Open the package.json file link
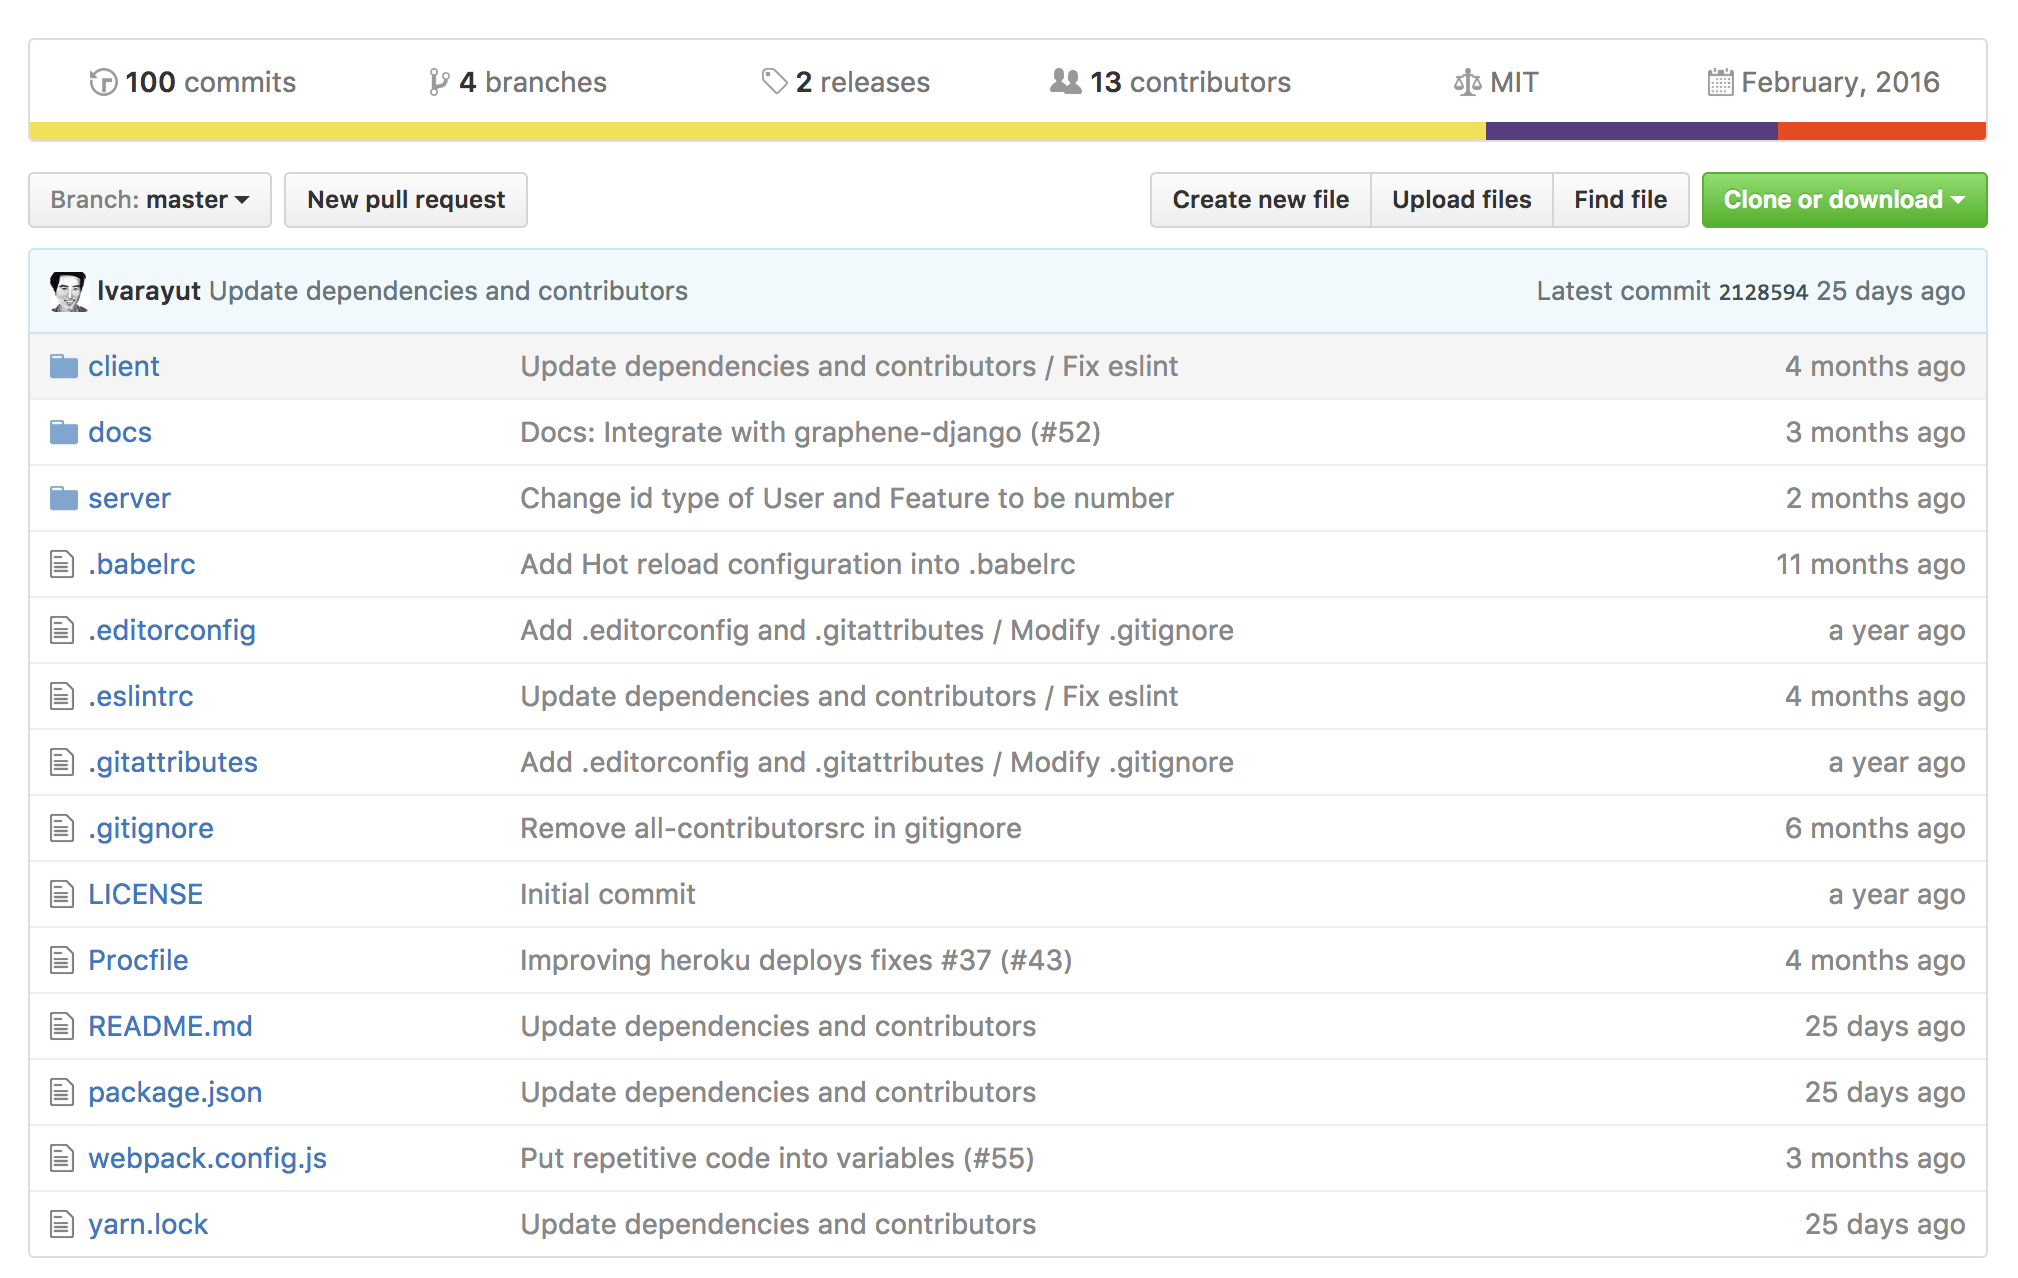 point(175,1092)
